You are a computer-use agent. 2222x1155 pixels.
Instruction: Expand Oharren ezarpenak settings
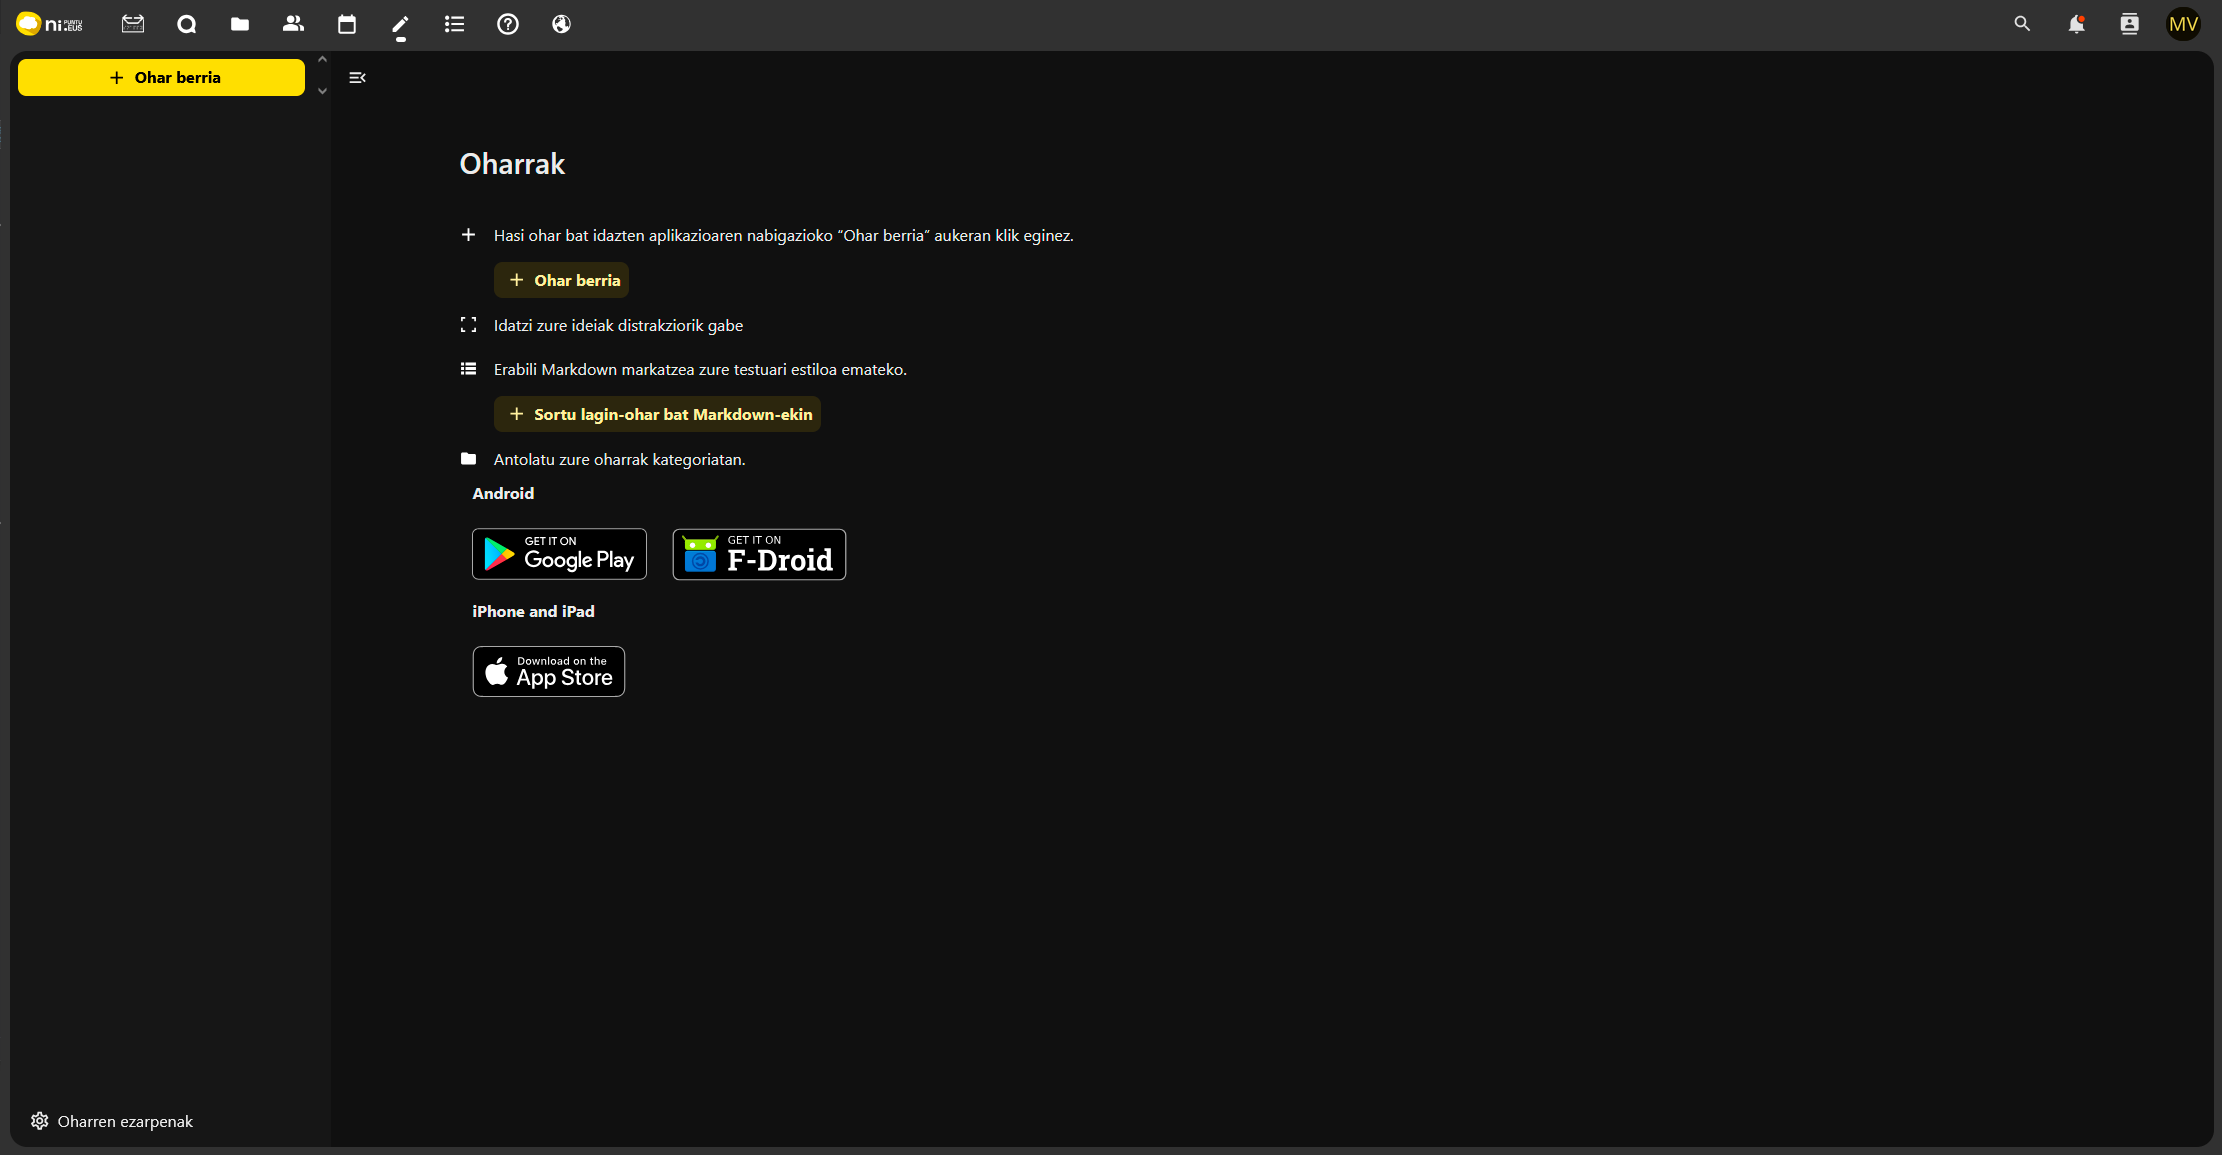pyautogui.click(x=112, y=1121)
